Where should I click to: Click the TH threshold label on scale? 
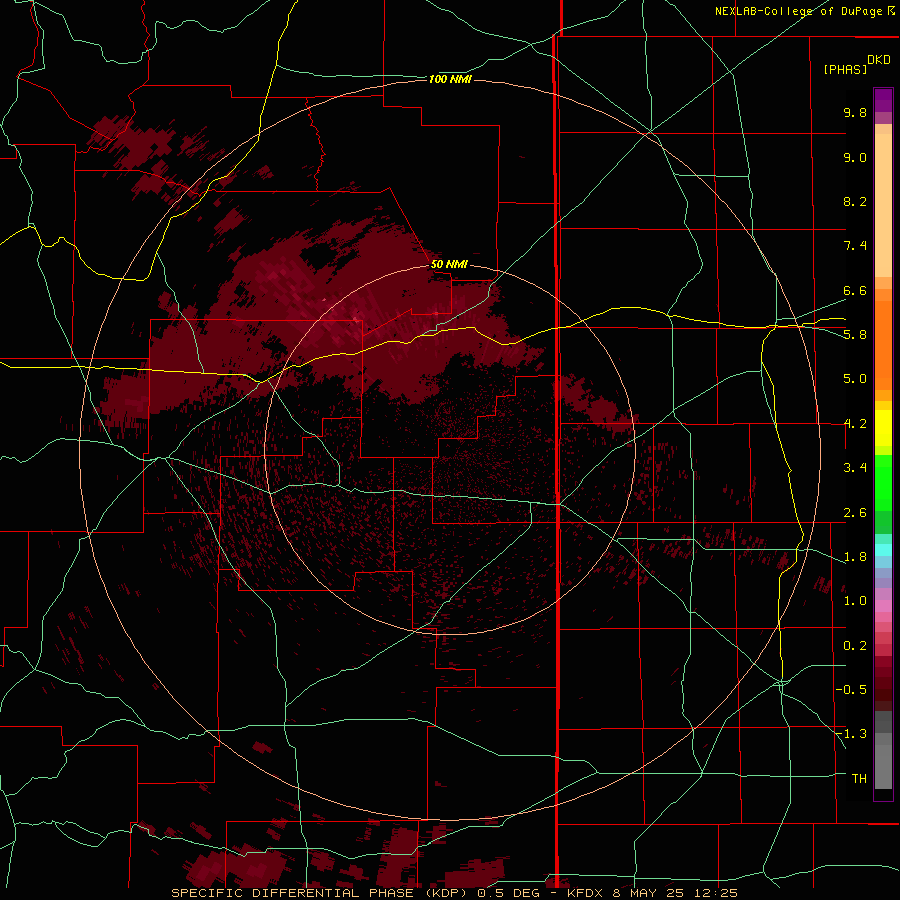click(x=859, y=779)
